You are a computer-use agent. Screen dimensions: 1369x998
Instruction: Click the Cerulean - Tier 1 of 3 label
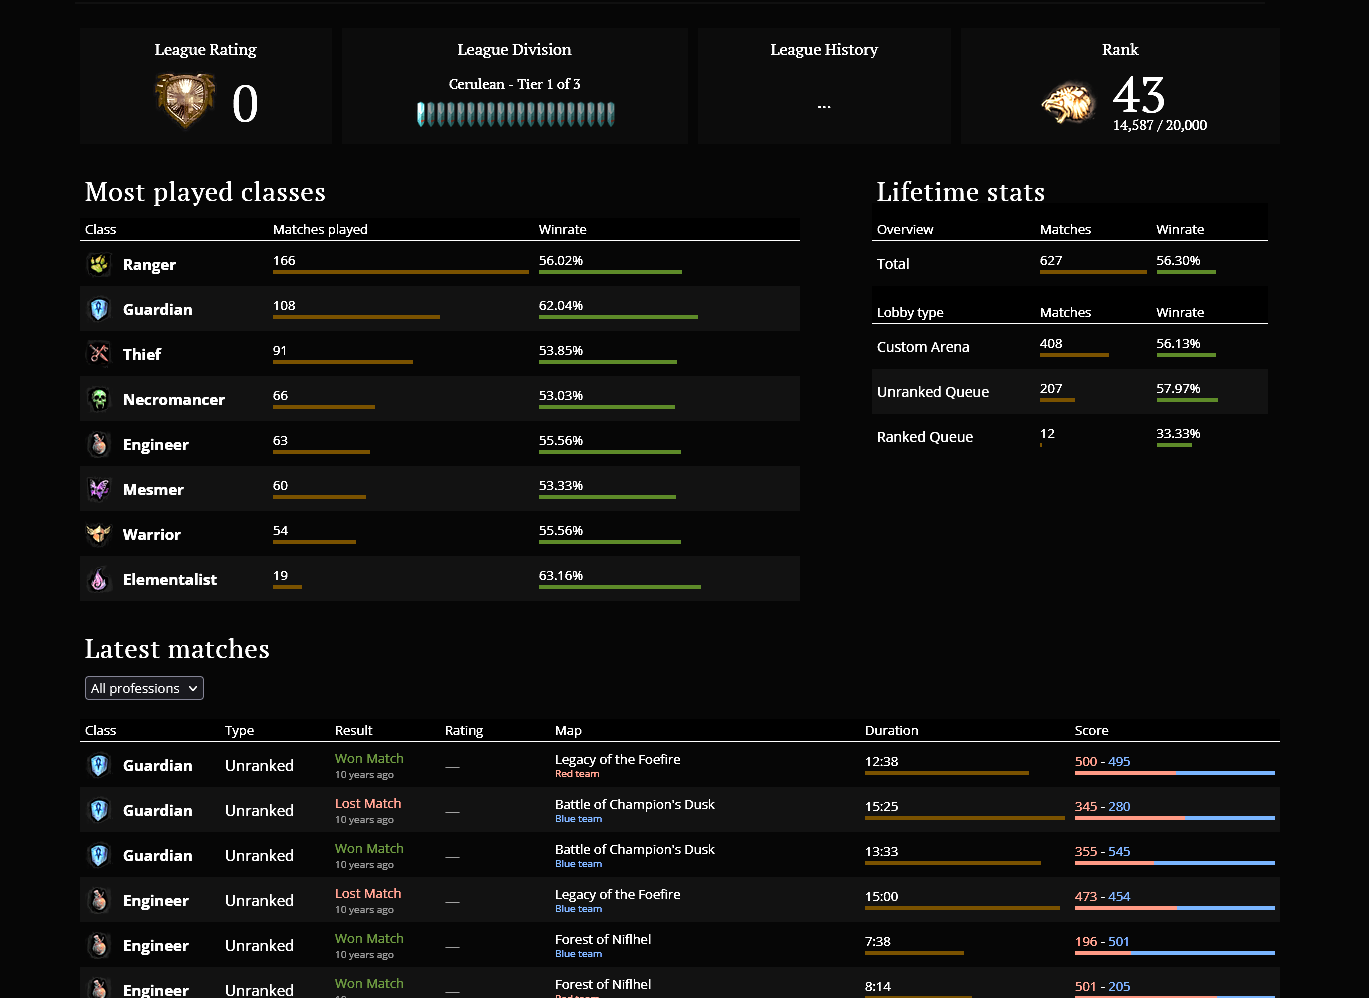(515, 84)
